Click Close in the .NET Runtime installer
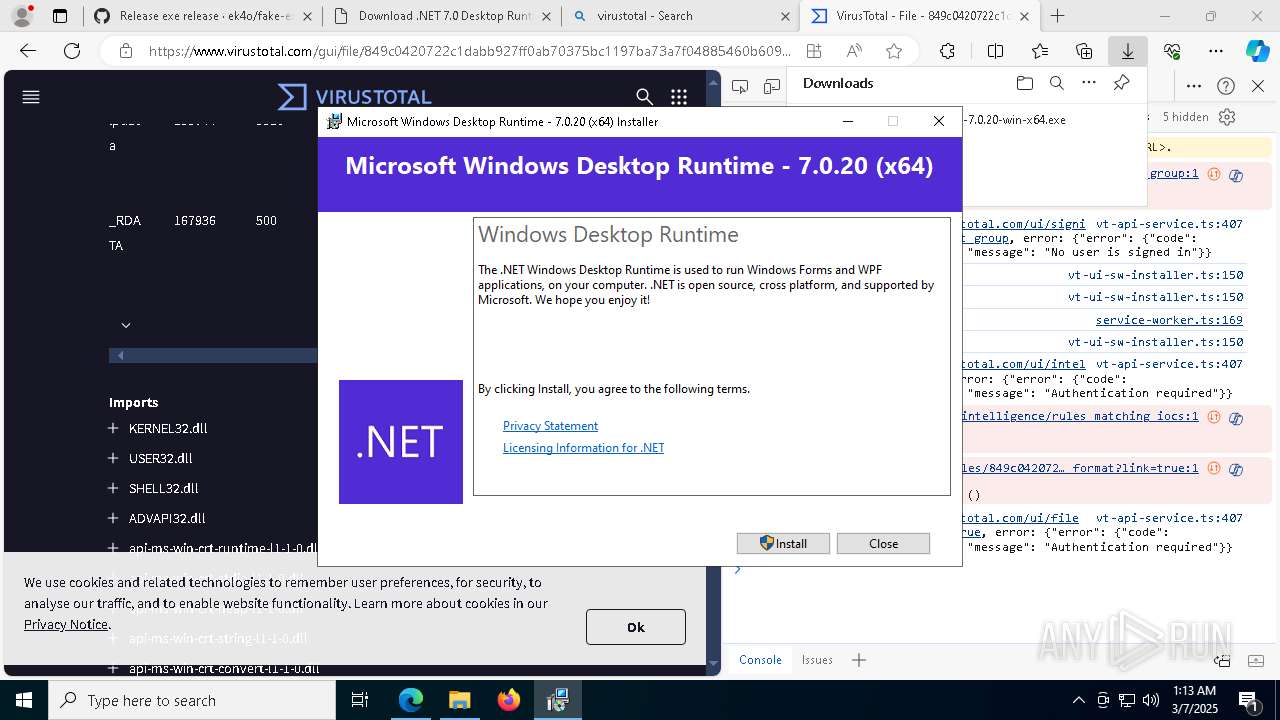 point(883,543)
